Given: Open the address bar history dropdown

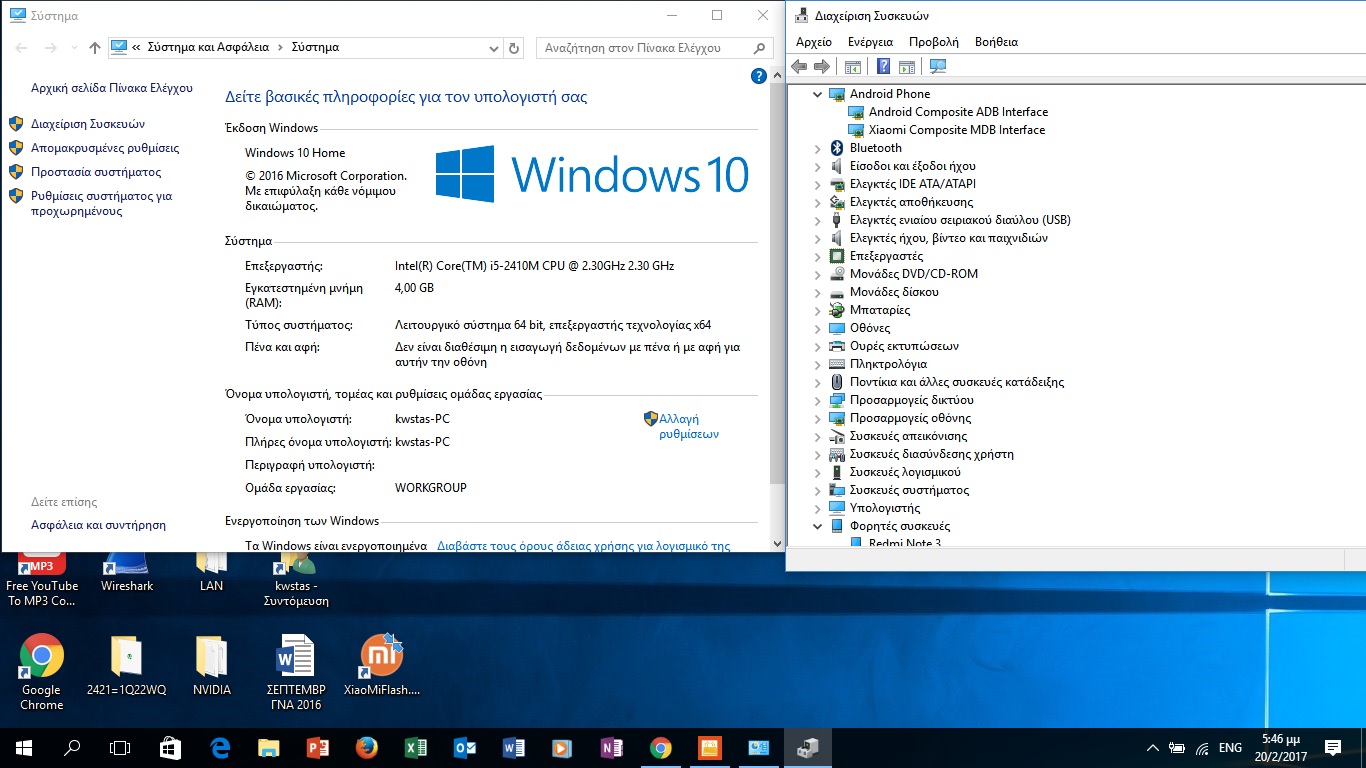Looking at the screenshot, I should (x=493, y=48).
